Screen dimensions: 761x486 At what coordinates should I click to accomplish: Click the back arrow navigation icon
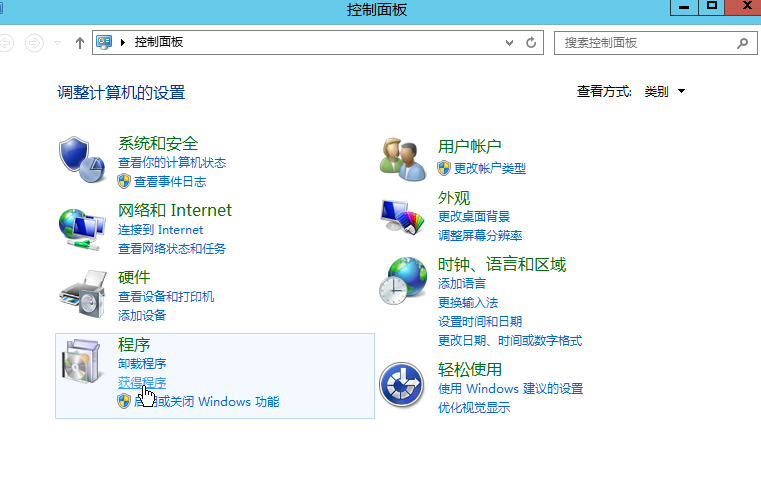click(x=6, y=43)
